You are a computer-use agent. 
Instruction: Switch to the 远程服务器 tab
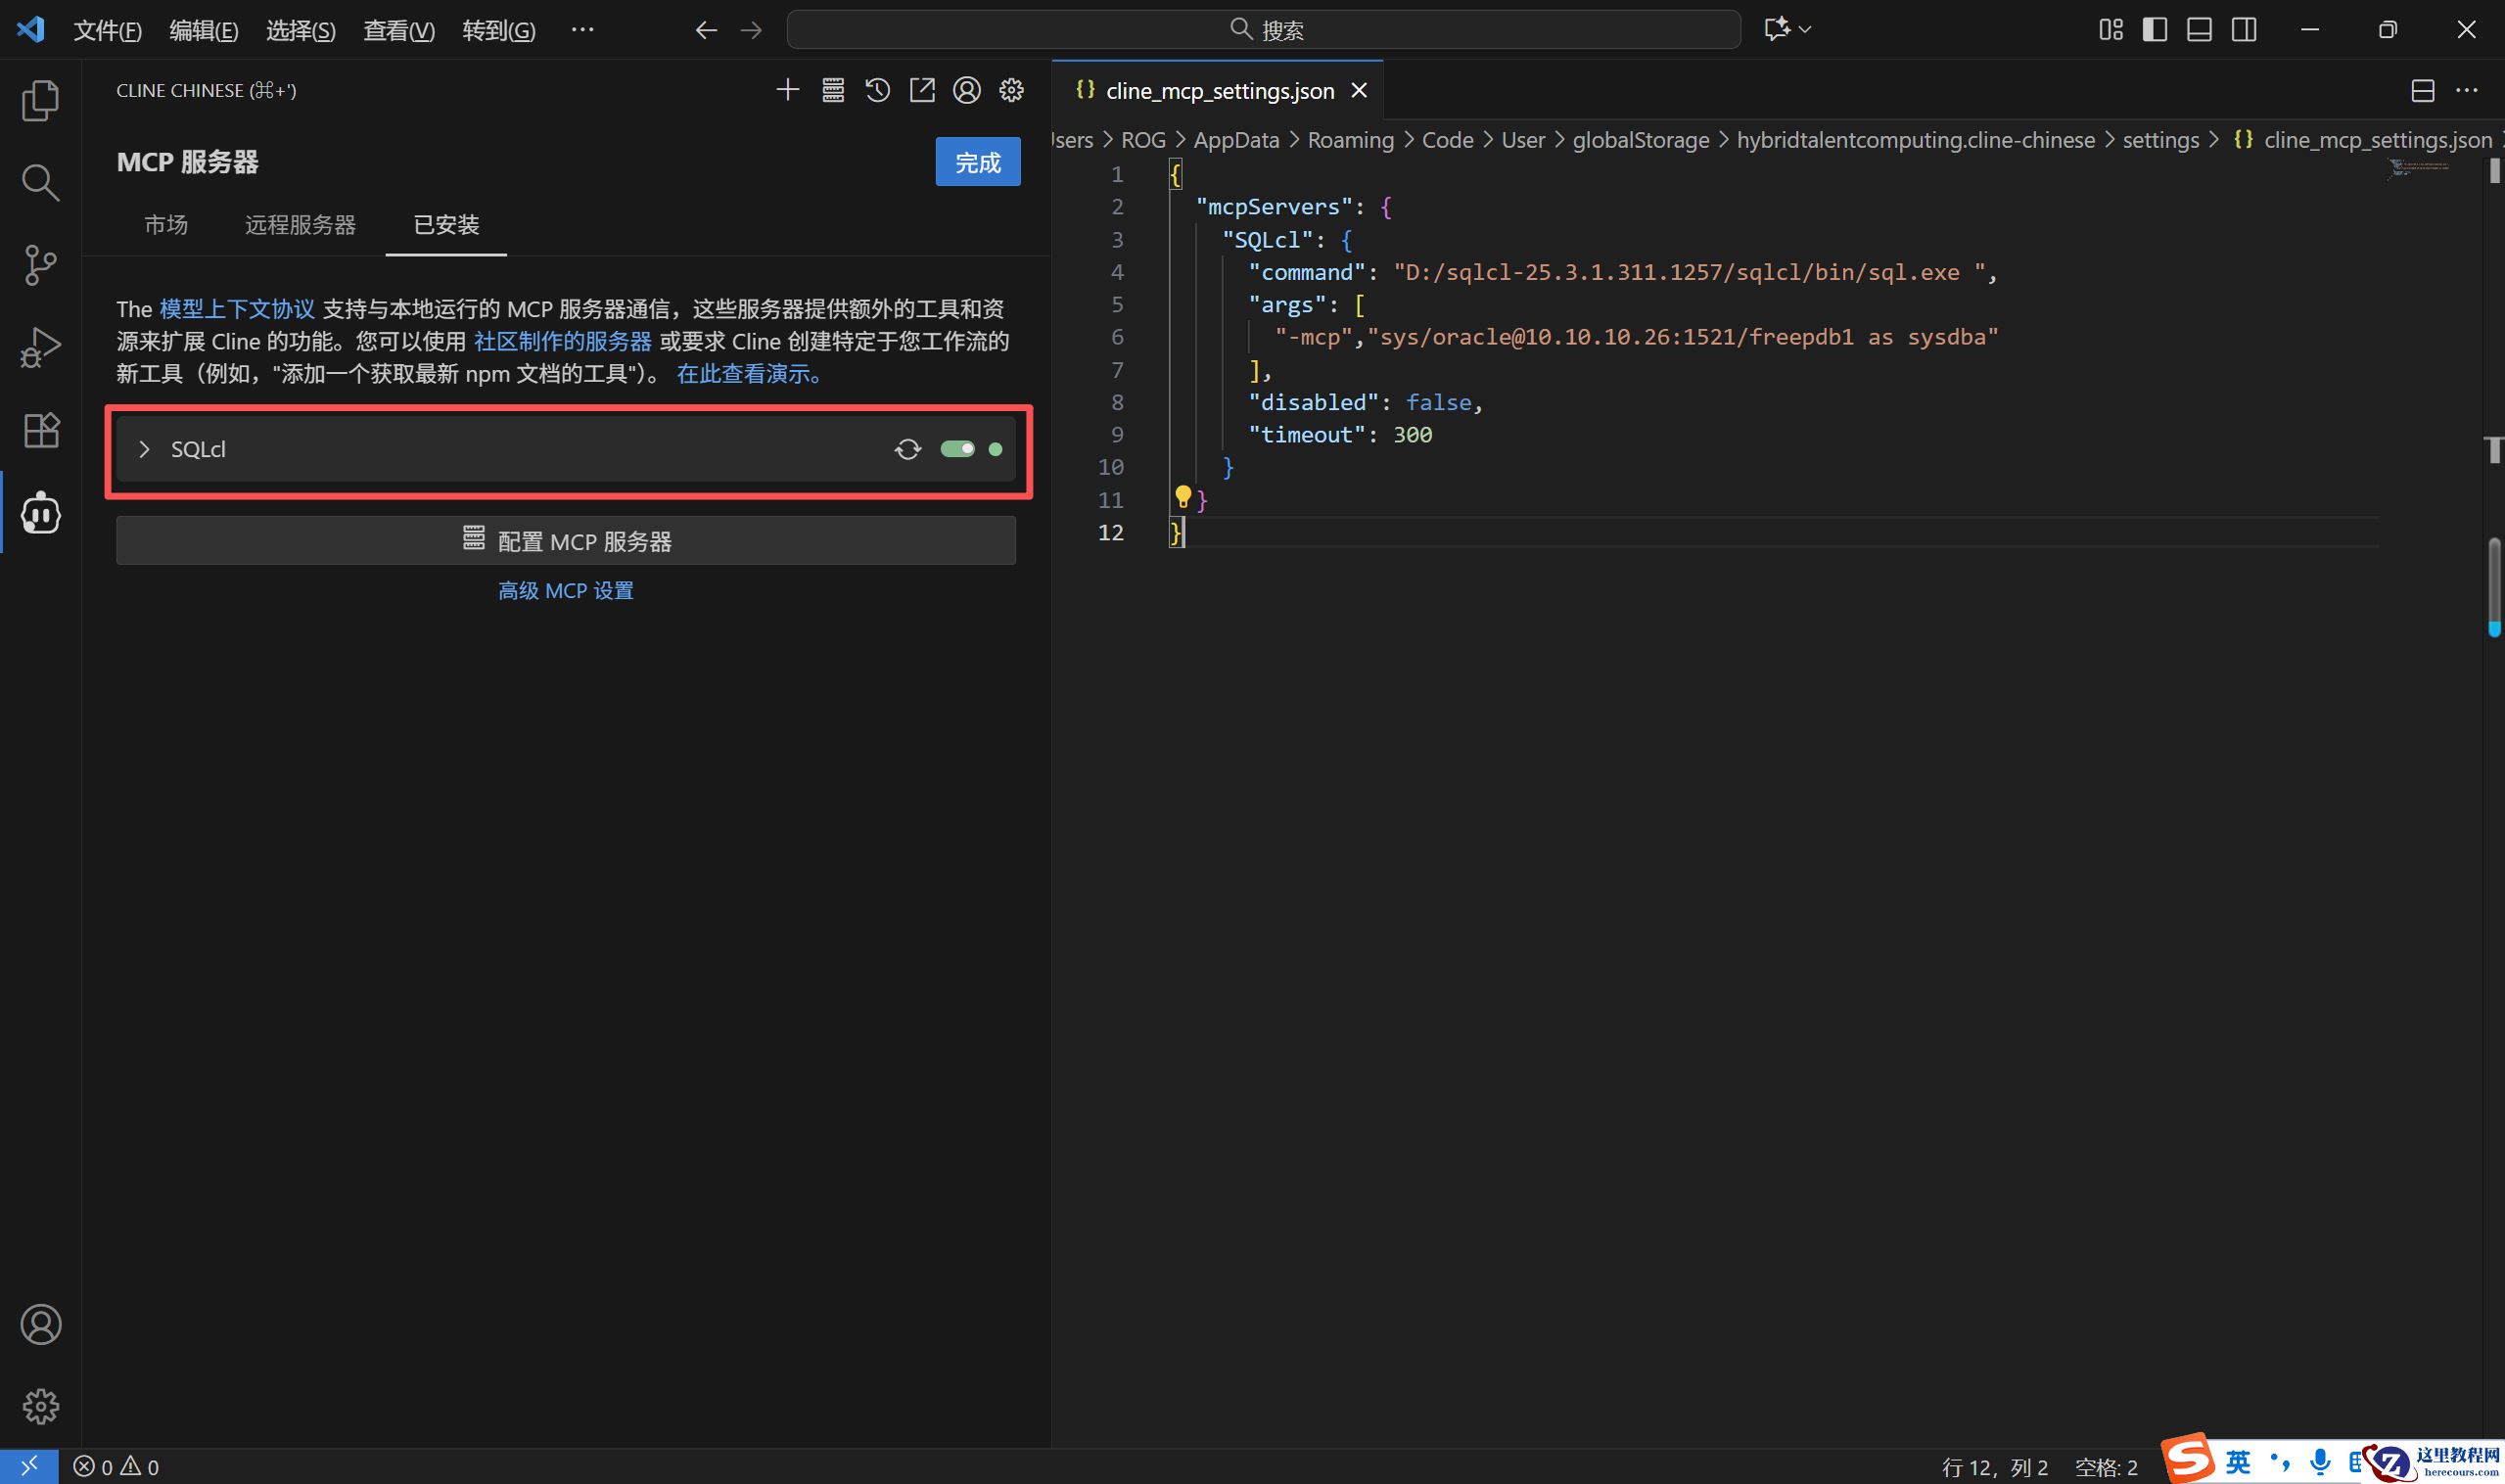tap(300, 225)
